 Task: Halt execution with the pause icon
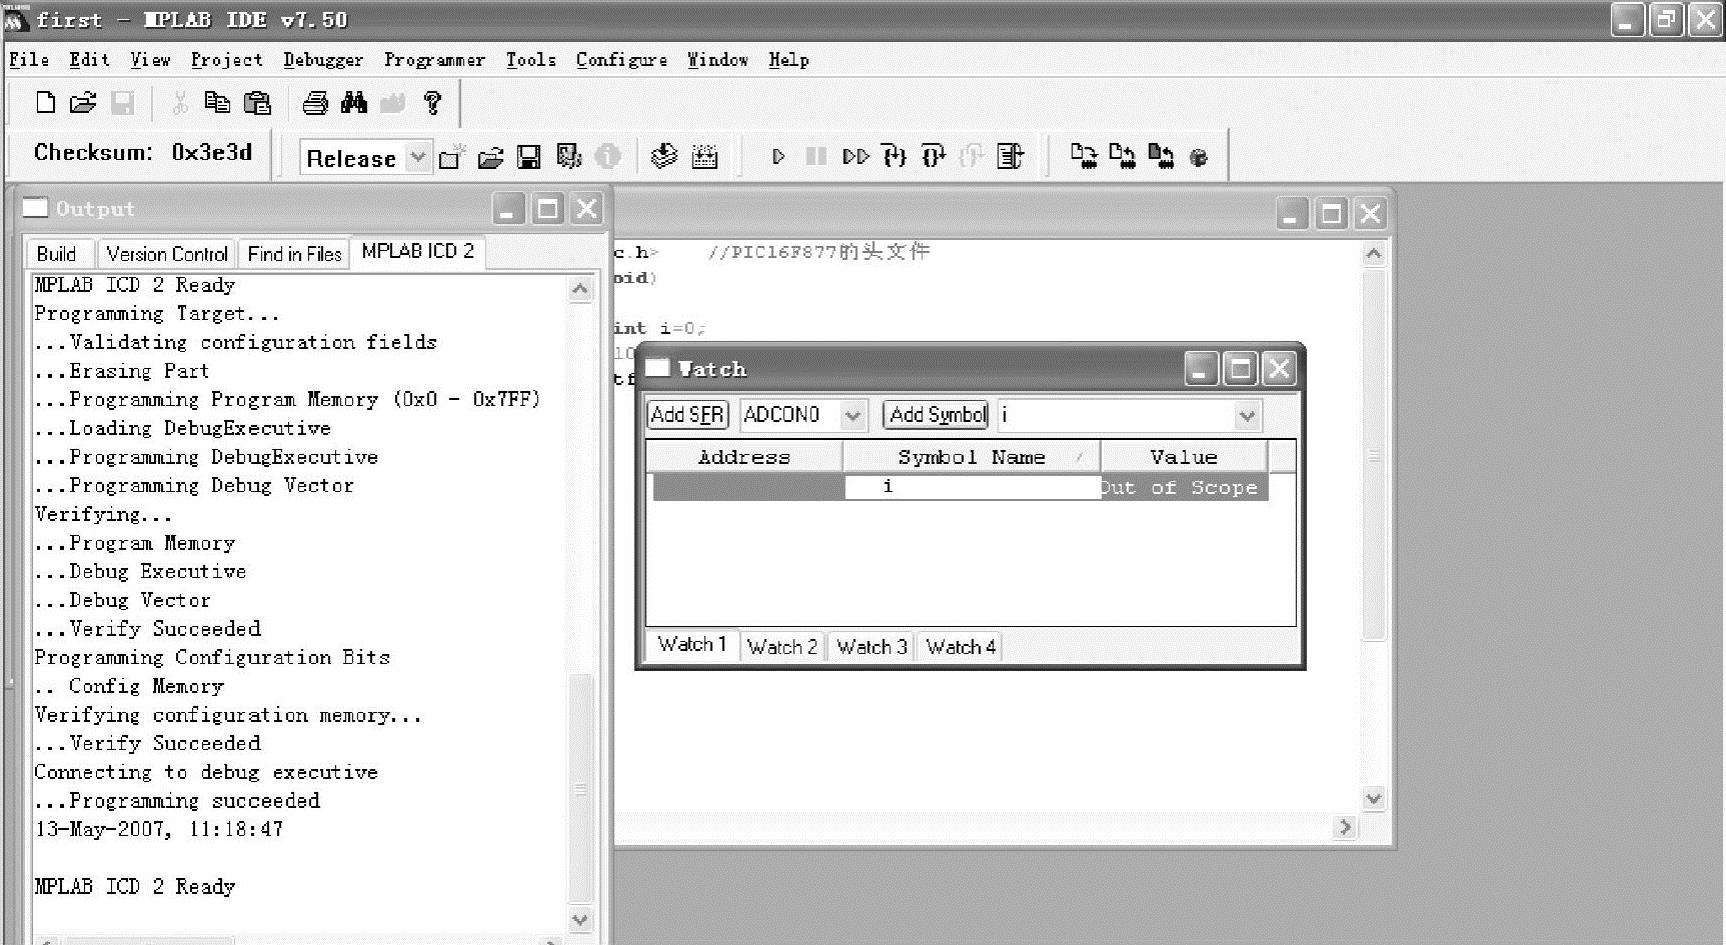(816, 157)
